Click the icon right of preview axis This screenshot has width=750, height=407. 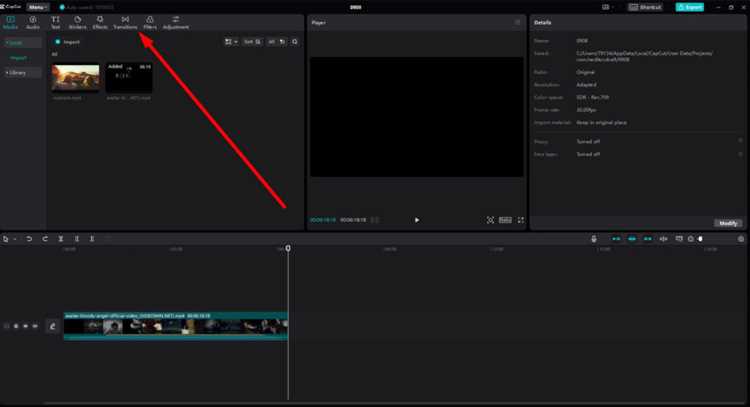pyautogui.click(x=679, y=239)
